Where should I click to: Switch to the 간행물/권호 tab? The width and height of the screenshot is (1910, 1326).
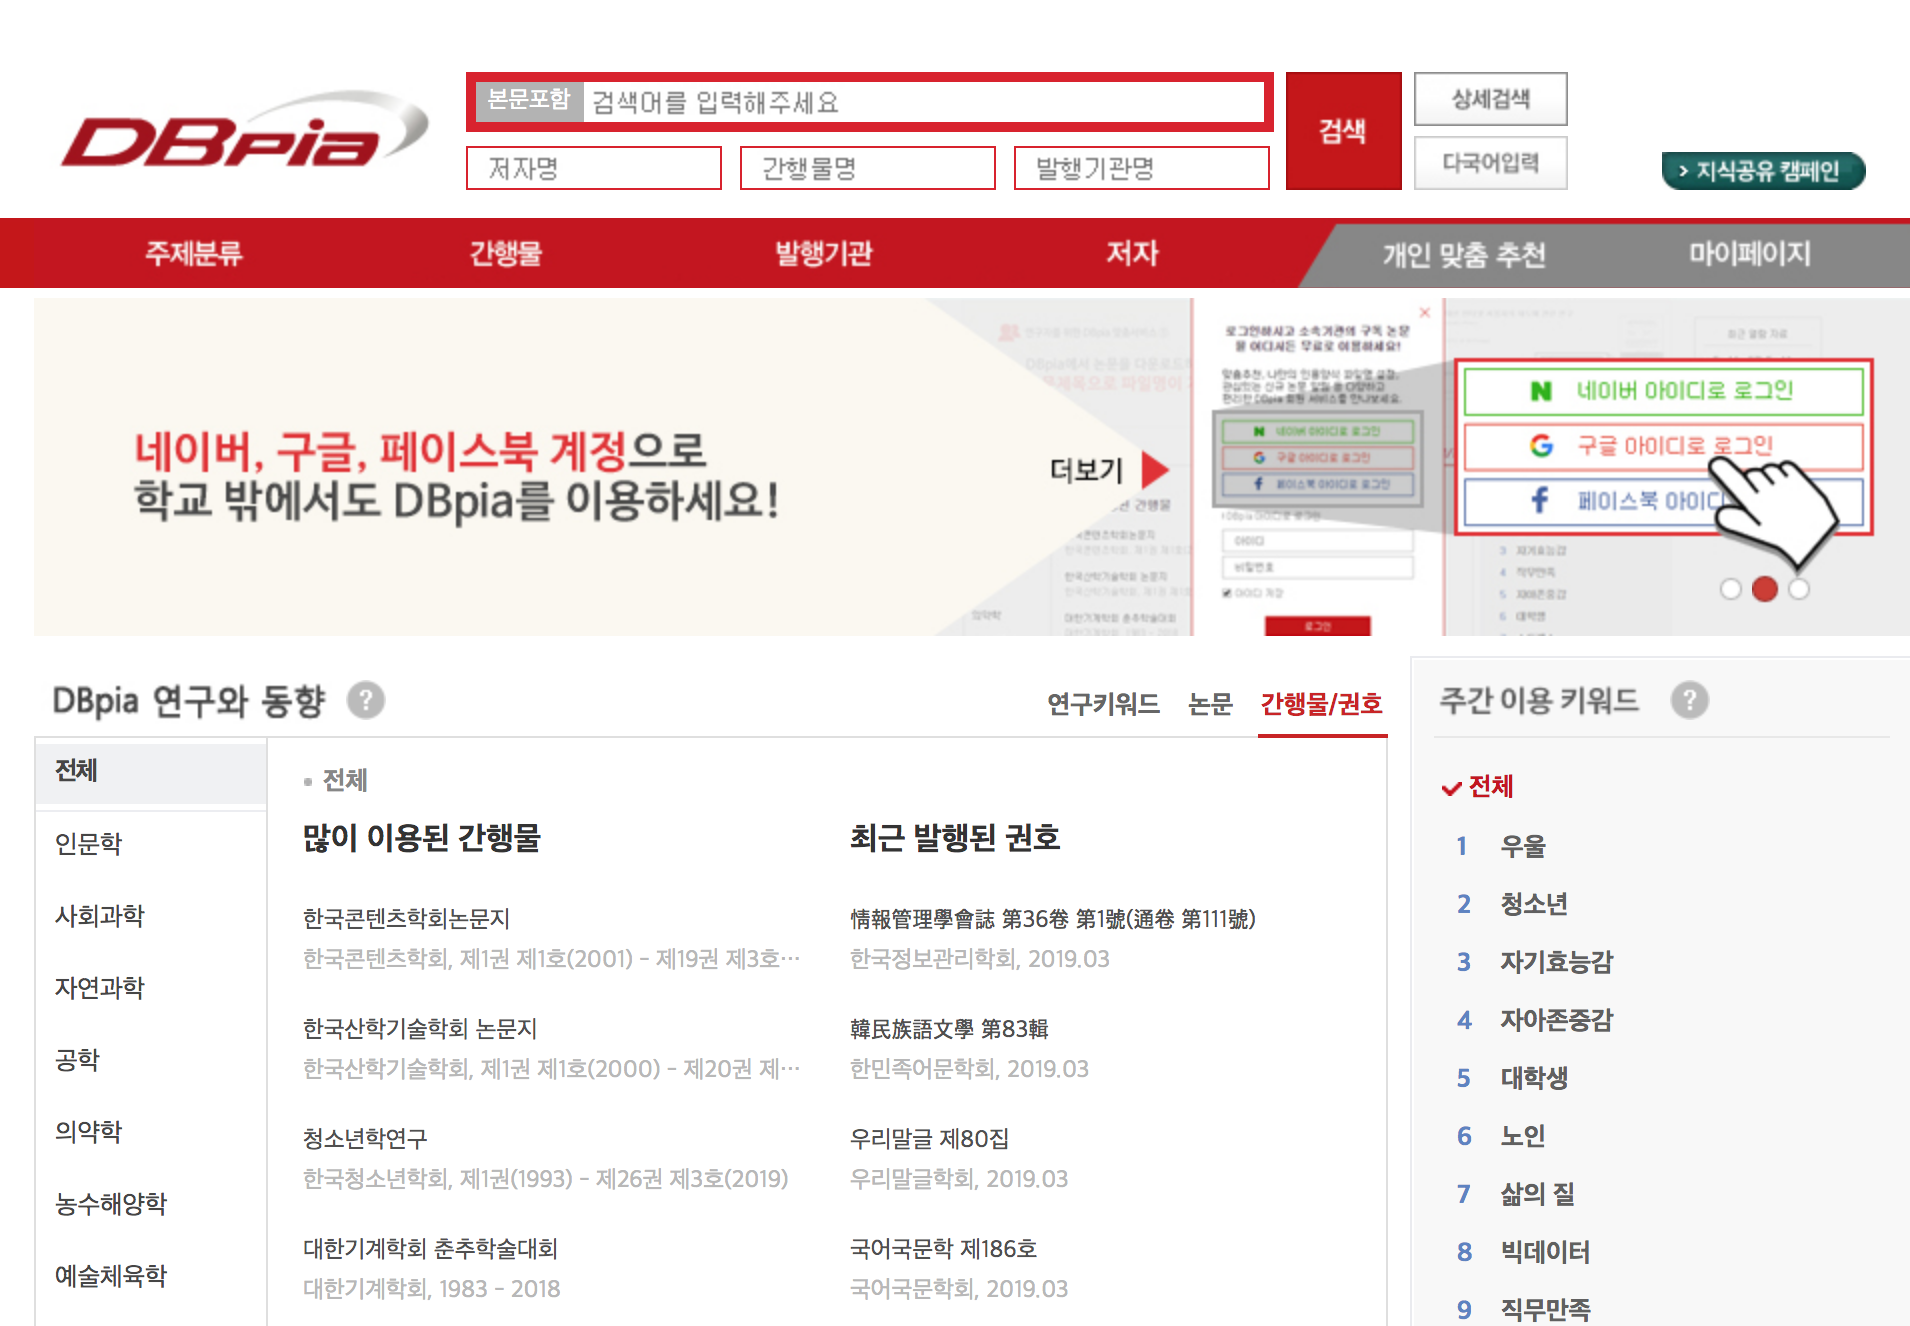tap(1322, 704)
